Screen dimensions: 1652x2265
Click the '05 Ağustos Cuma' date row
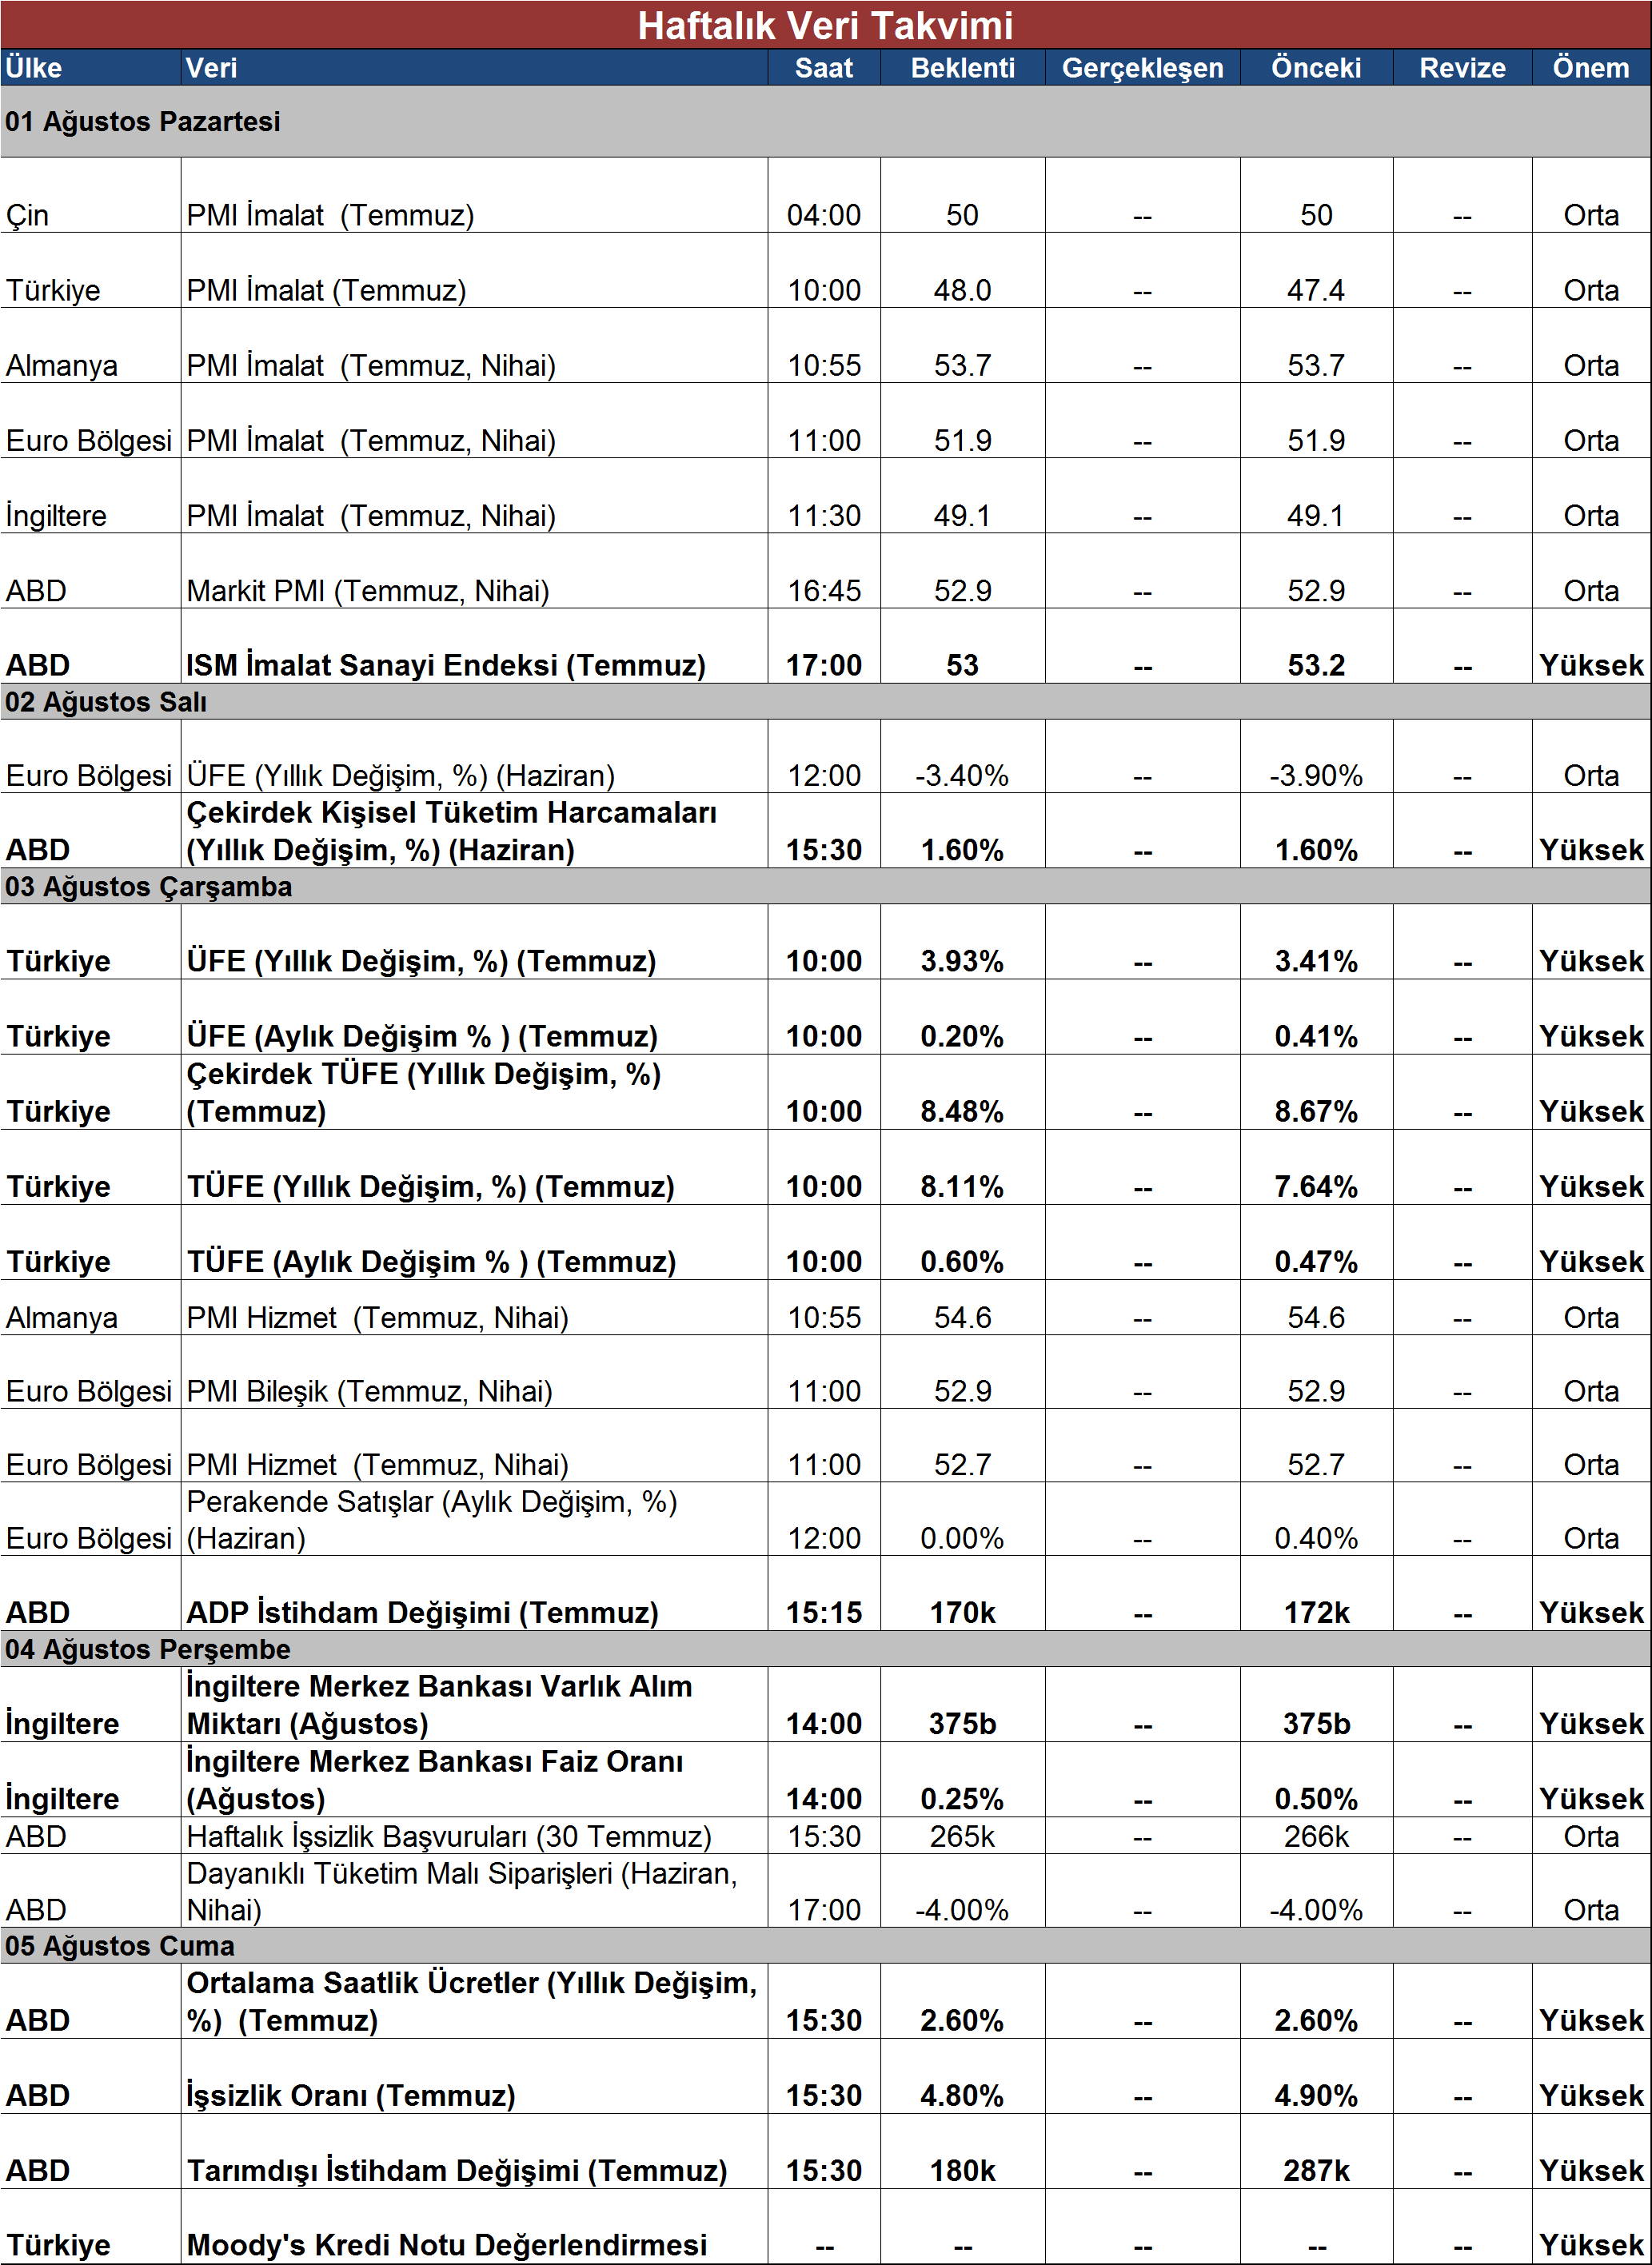[825, 1946]
